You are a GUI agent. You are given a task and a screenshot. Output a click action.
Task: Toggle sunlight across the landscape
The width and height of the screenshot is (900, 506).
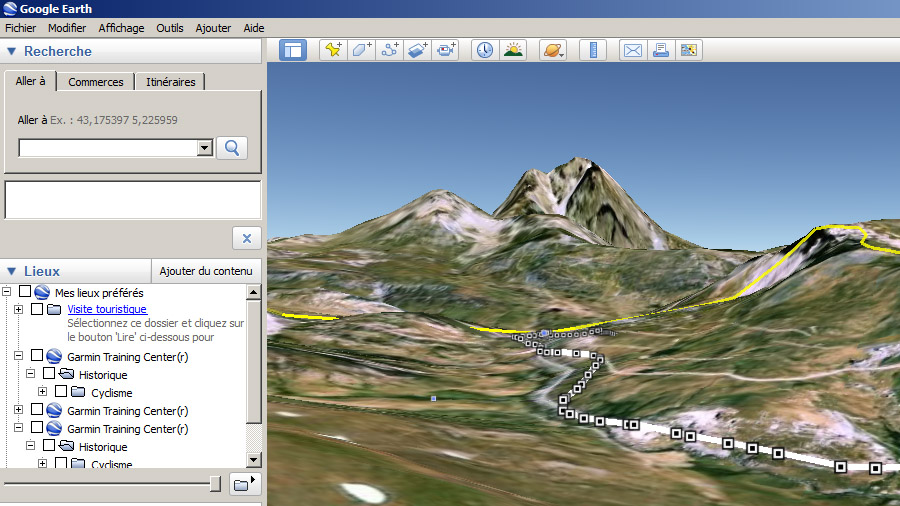(513, 49)
